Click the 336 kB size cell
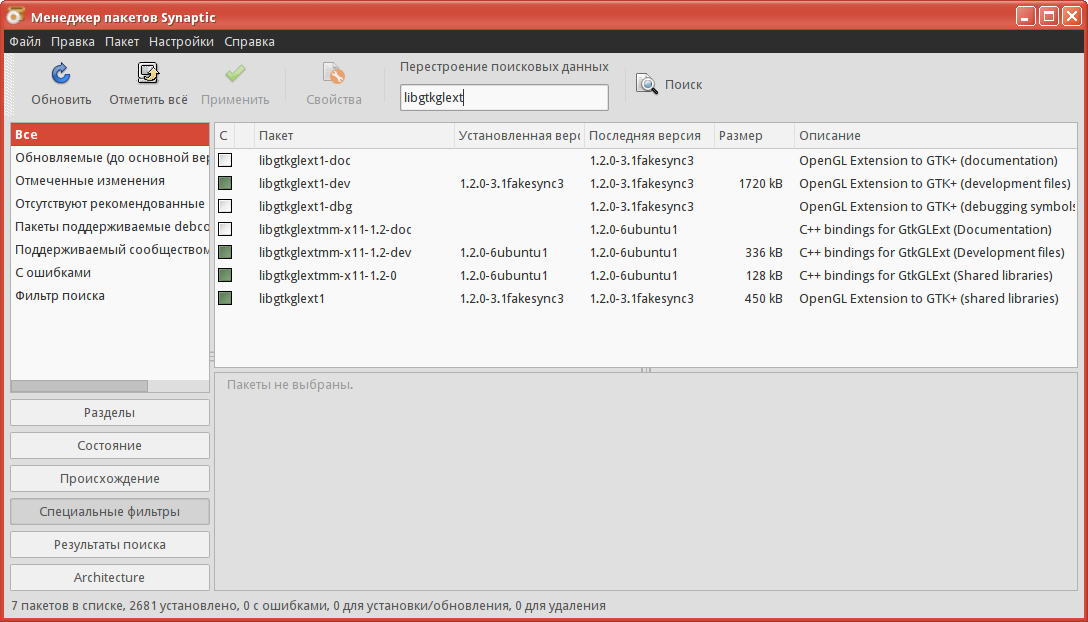This screenshot has height=622, width=1088. tap(765, 252)
